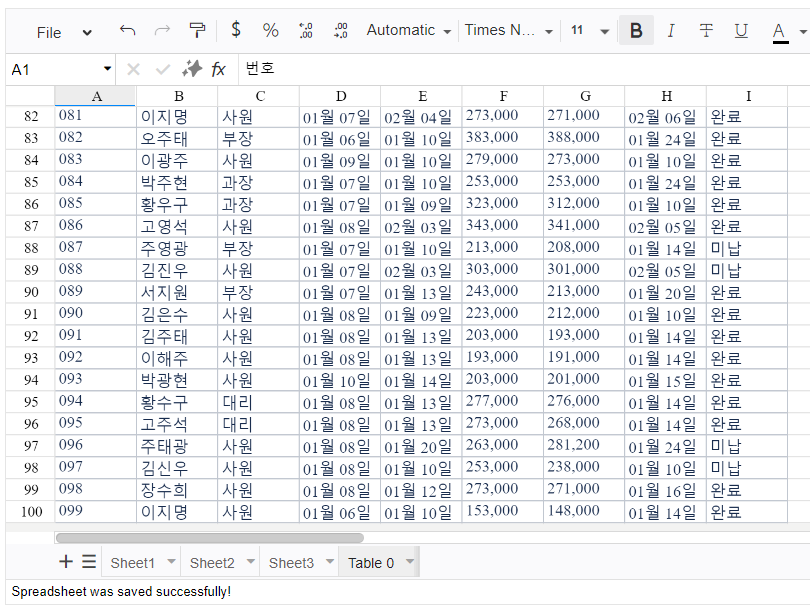The width and height of the screenshot is (810, 612).
Task: Toggle bold formatting
Action: point(636,30)
